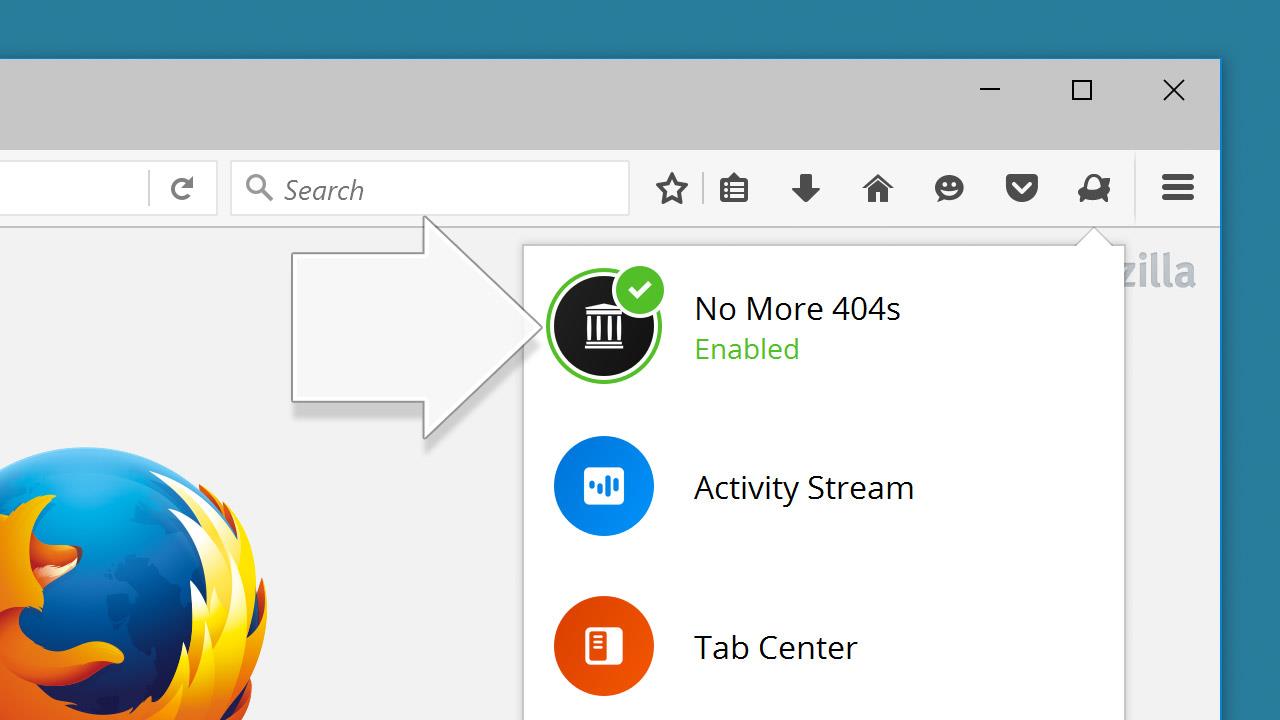Viewport: 1280px width, 720px height.
Task: Bookmark this page with the star icon
Action: click(672, 189)
